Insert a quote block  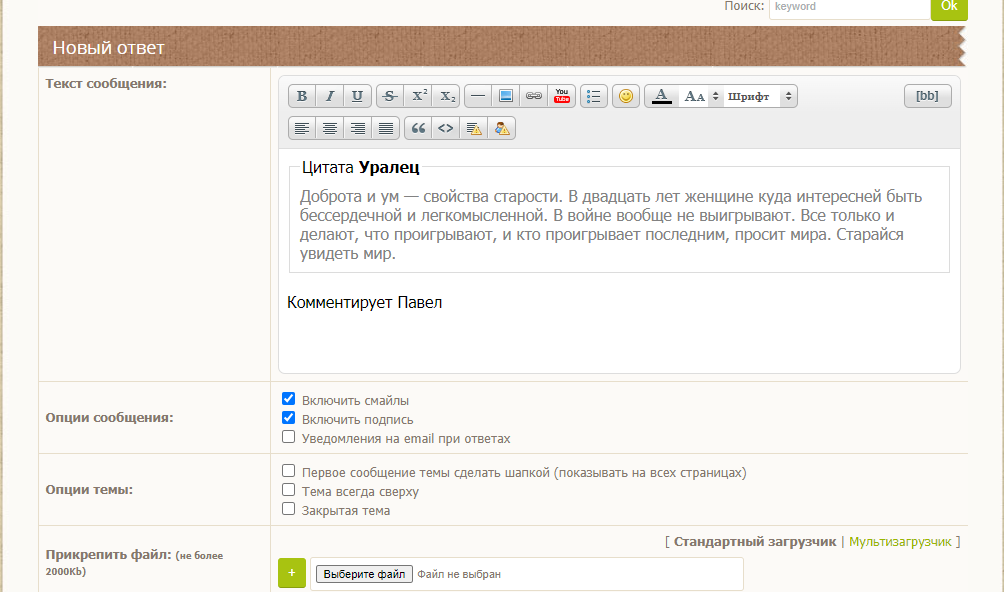(418, 128)
